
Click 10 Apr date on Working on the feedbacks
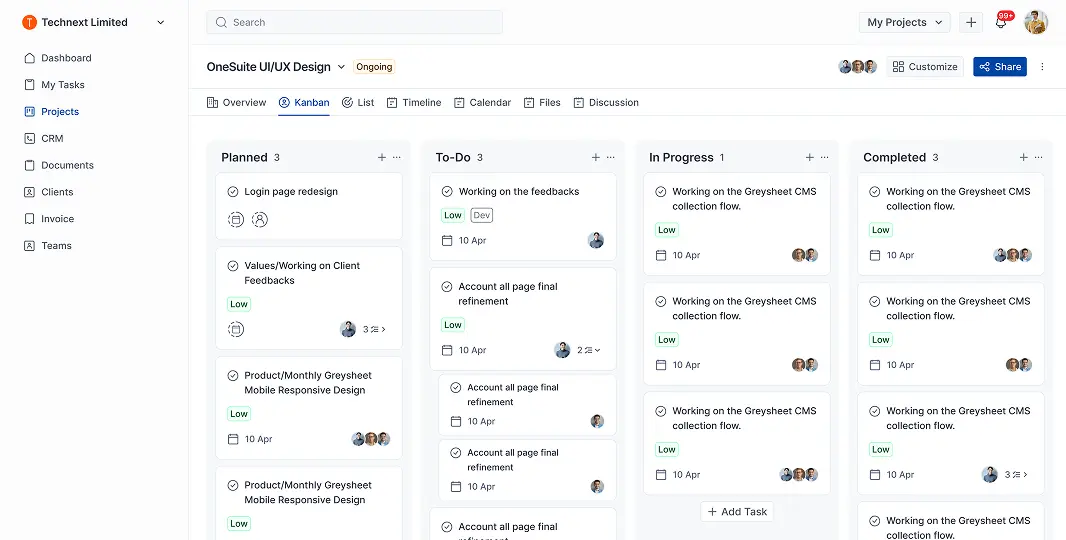coord(464,241)
